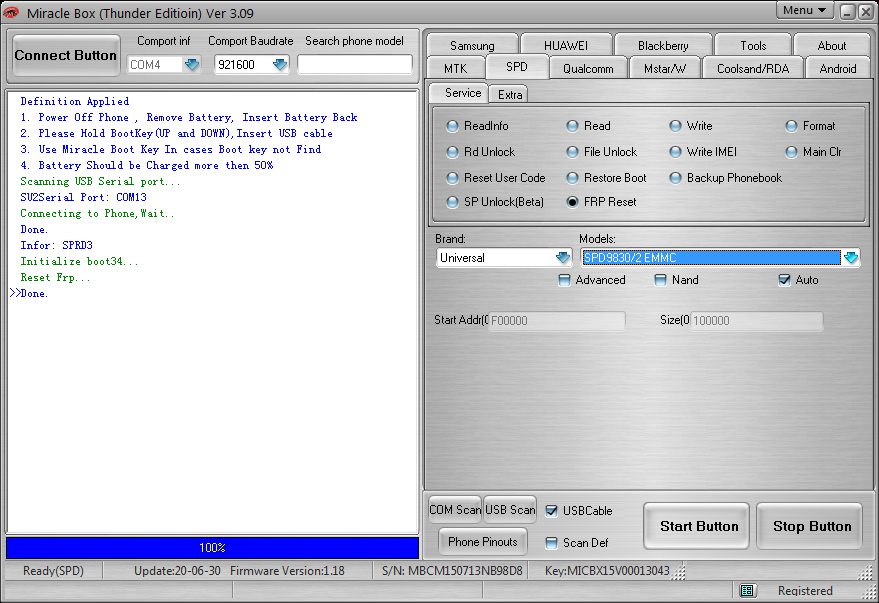
Task: Click the COM Scan button
Action: pos(455,509)
